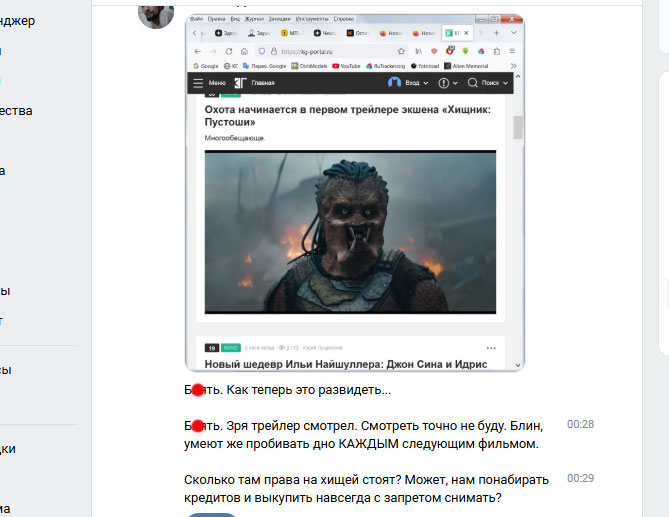Click the three-dot options on second article
Screen dimensions: 669x517
point(491,348)
